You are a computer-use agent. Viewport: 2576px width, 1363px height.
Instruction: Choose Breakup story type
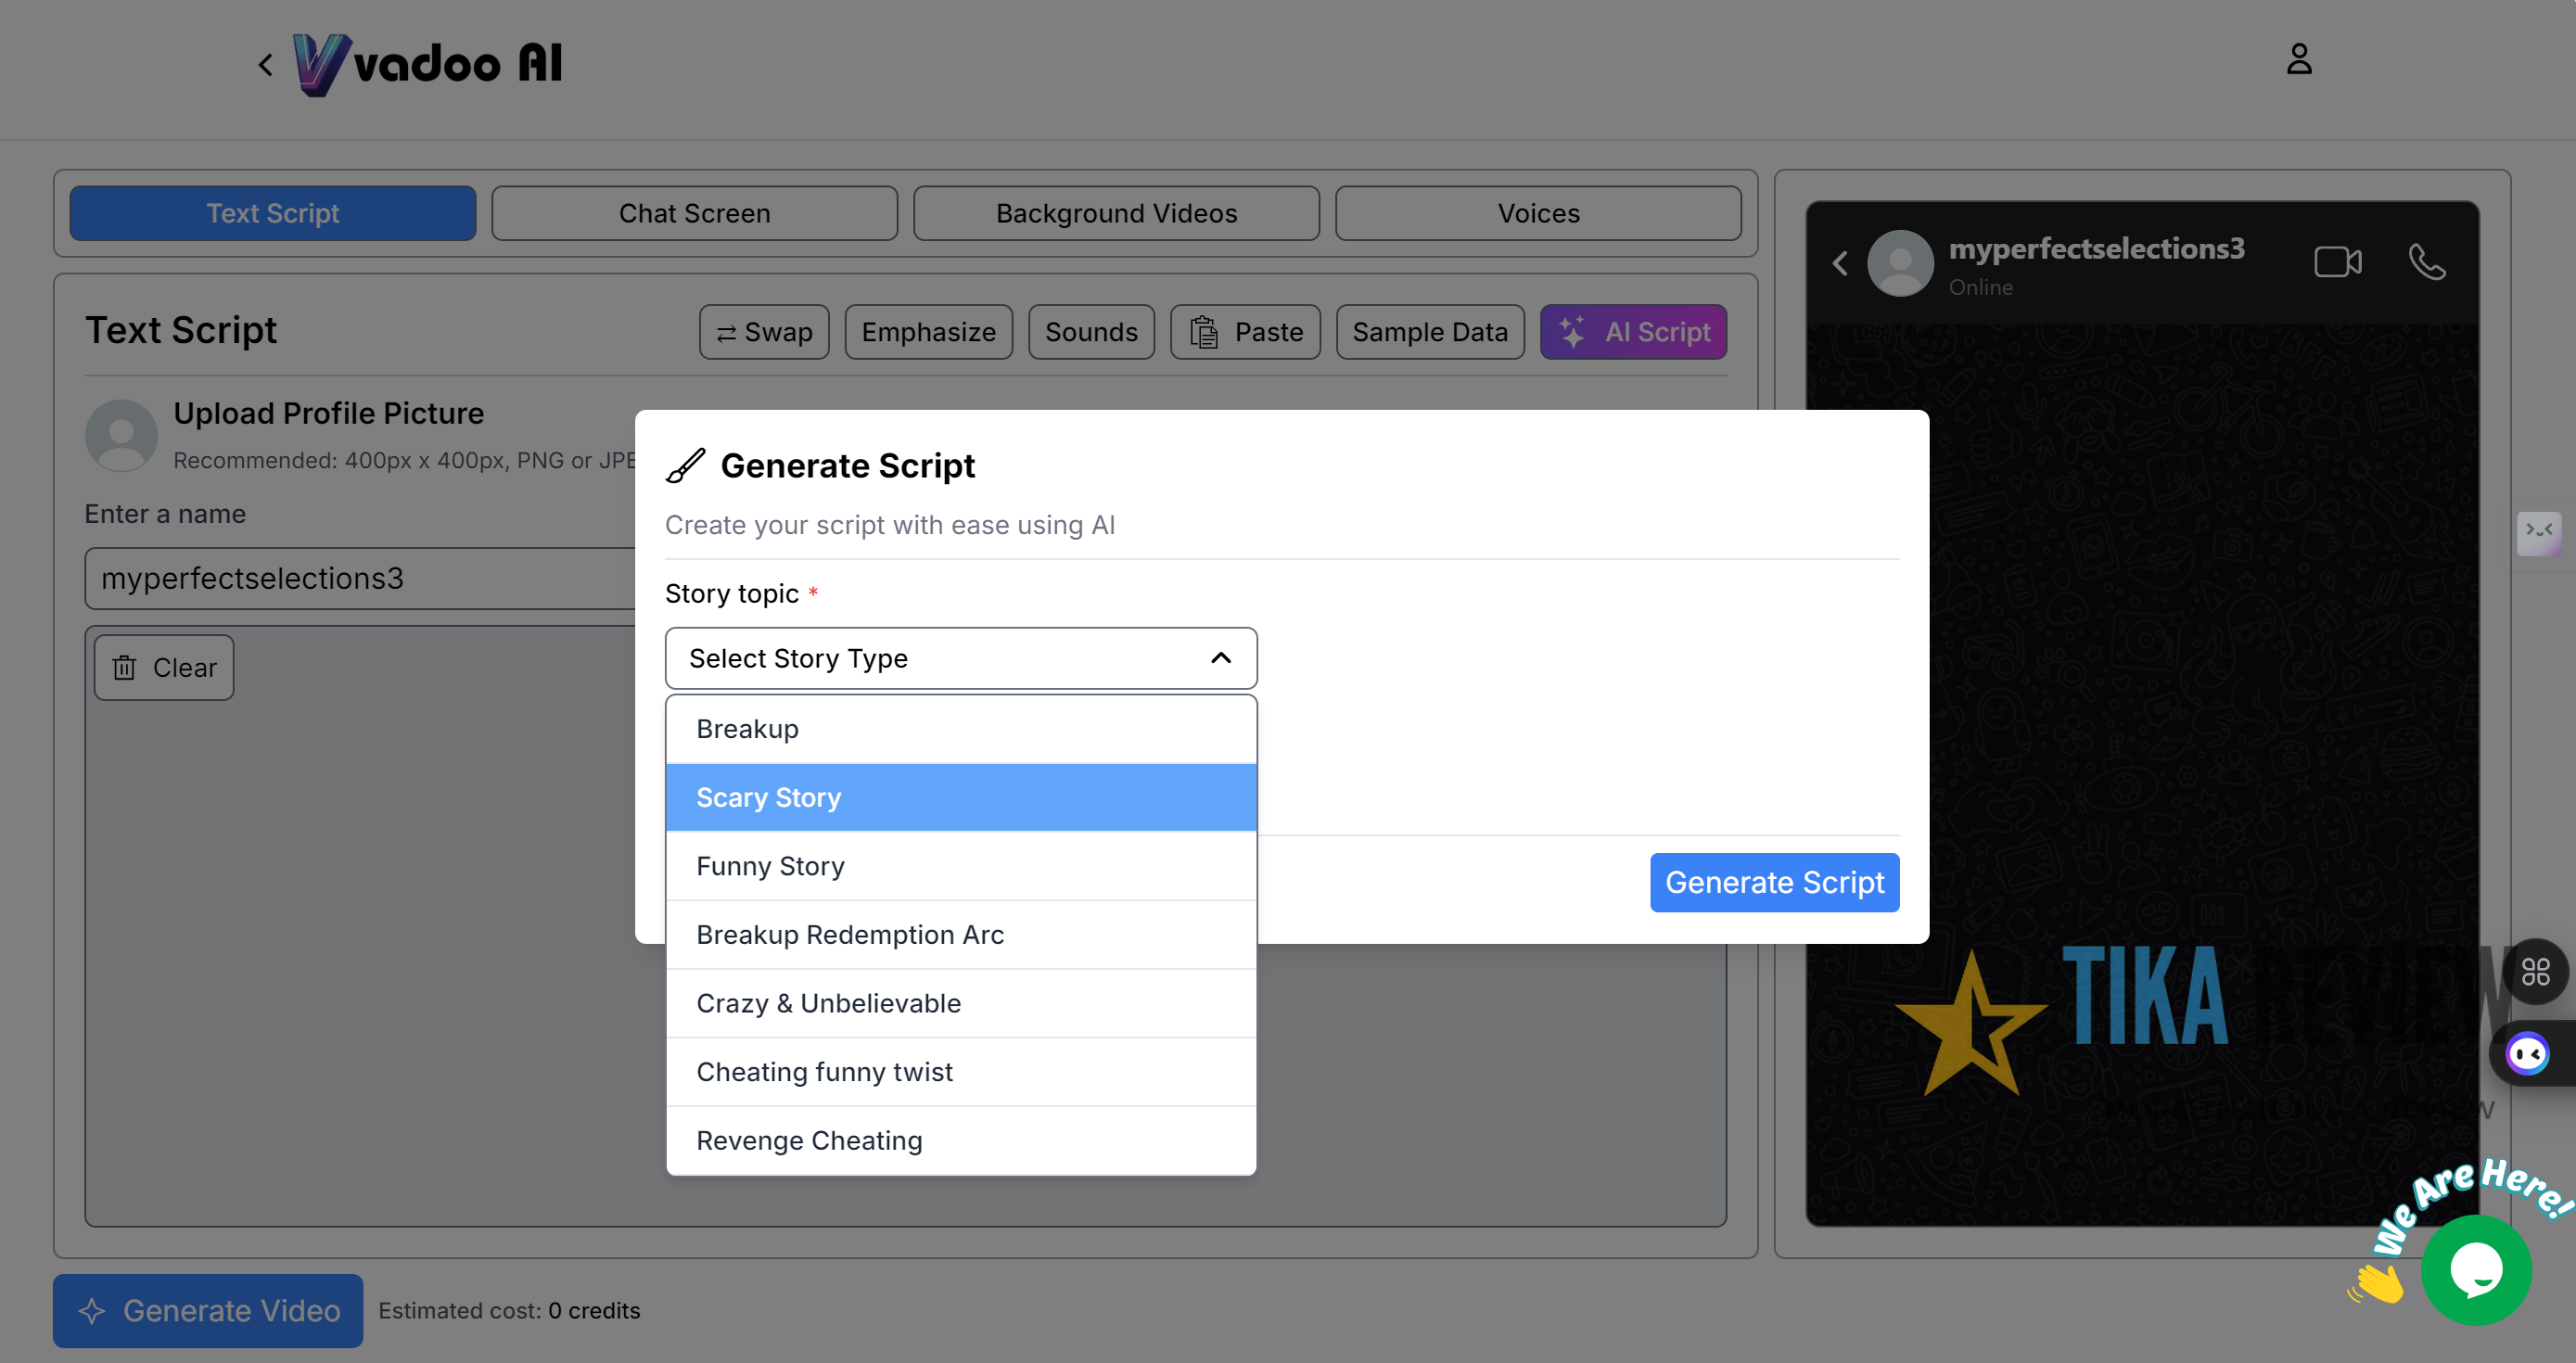[x=961, y=729]
